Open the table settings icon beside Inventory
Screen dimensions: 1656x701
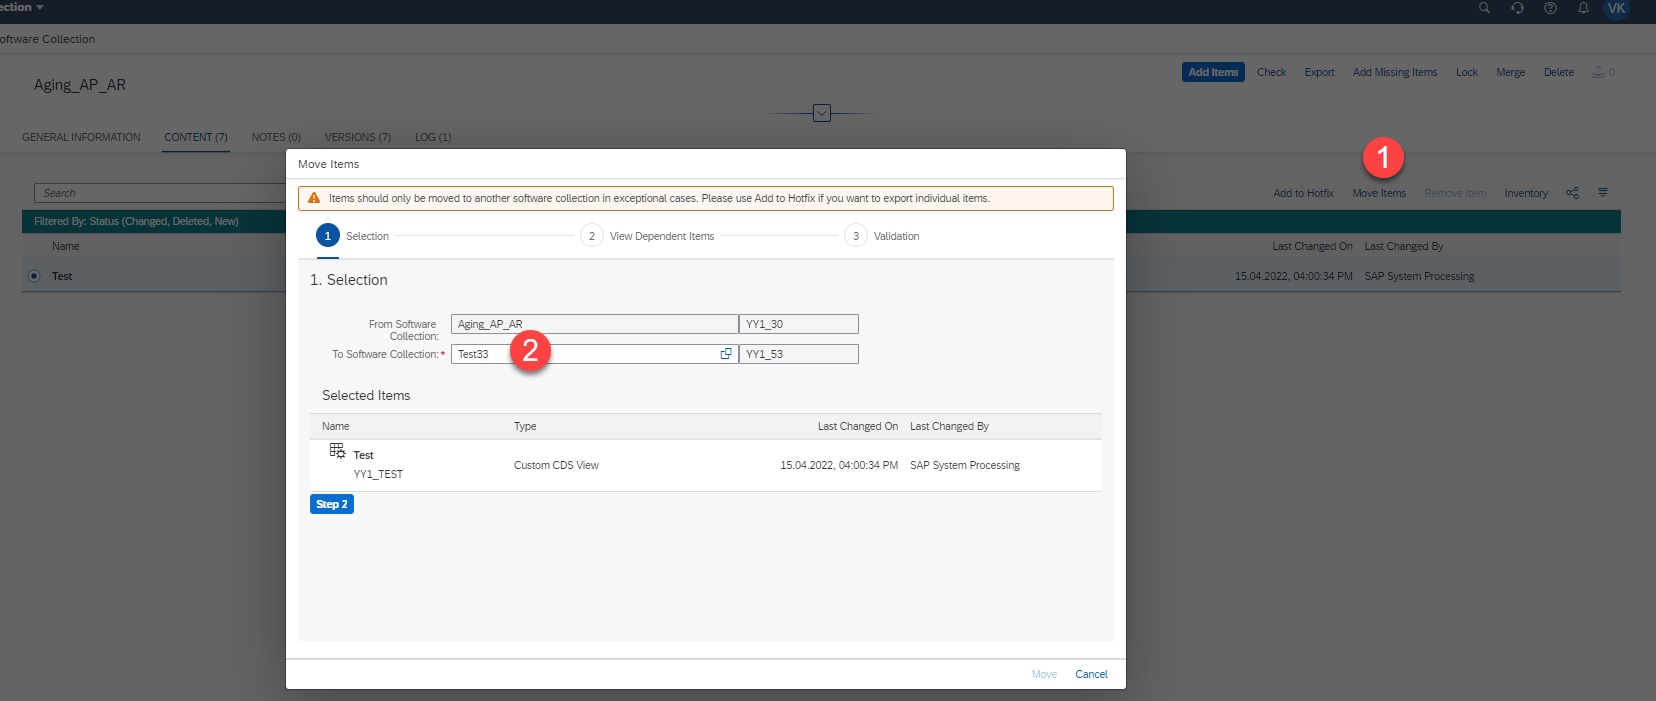(x=1603, y=192)
